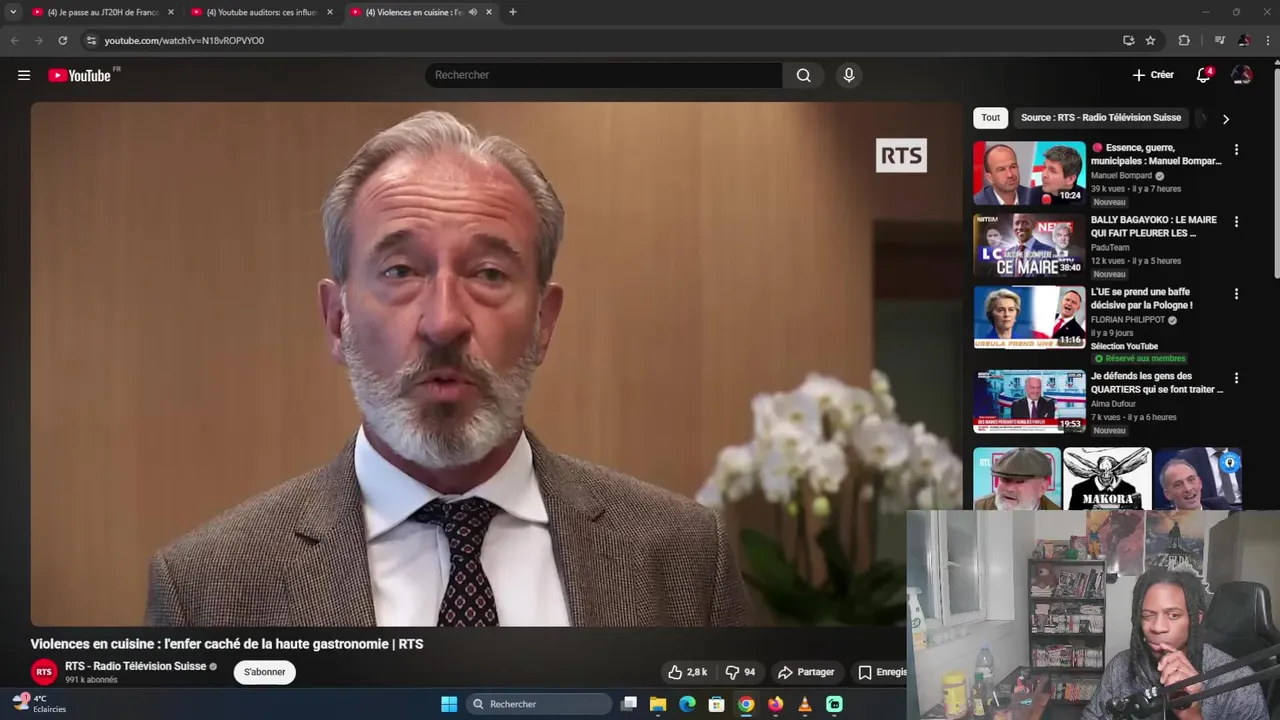1280x720 pixels.
Task: Switch to 'Youtube auditors' browser tab
Action: click(x=262, y=12)
